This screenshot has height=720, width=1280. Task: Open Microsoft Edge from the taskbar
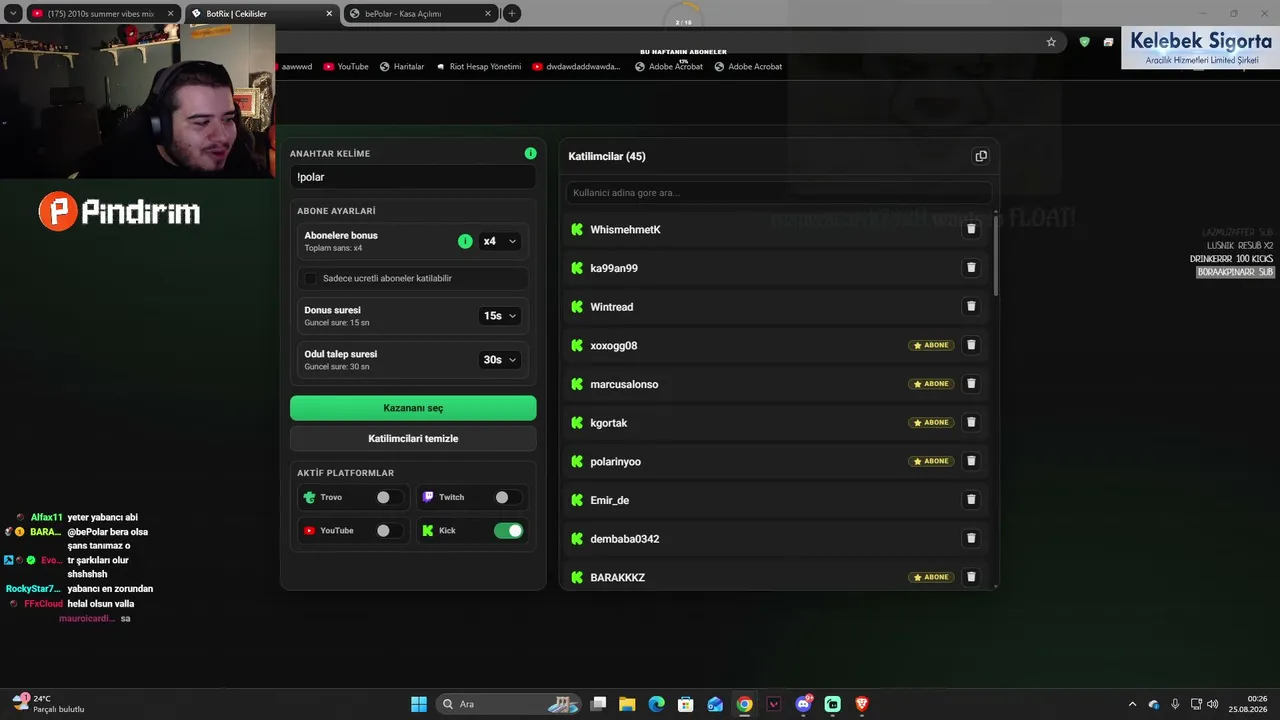click(656, 704)
